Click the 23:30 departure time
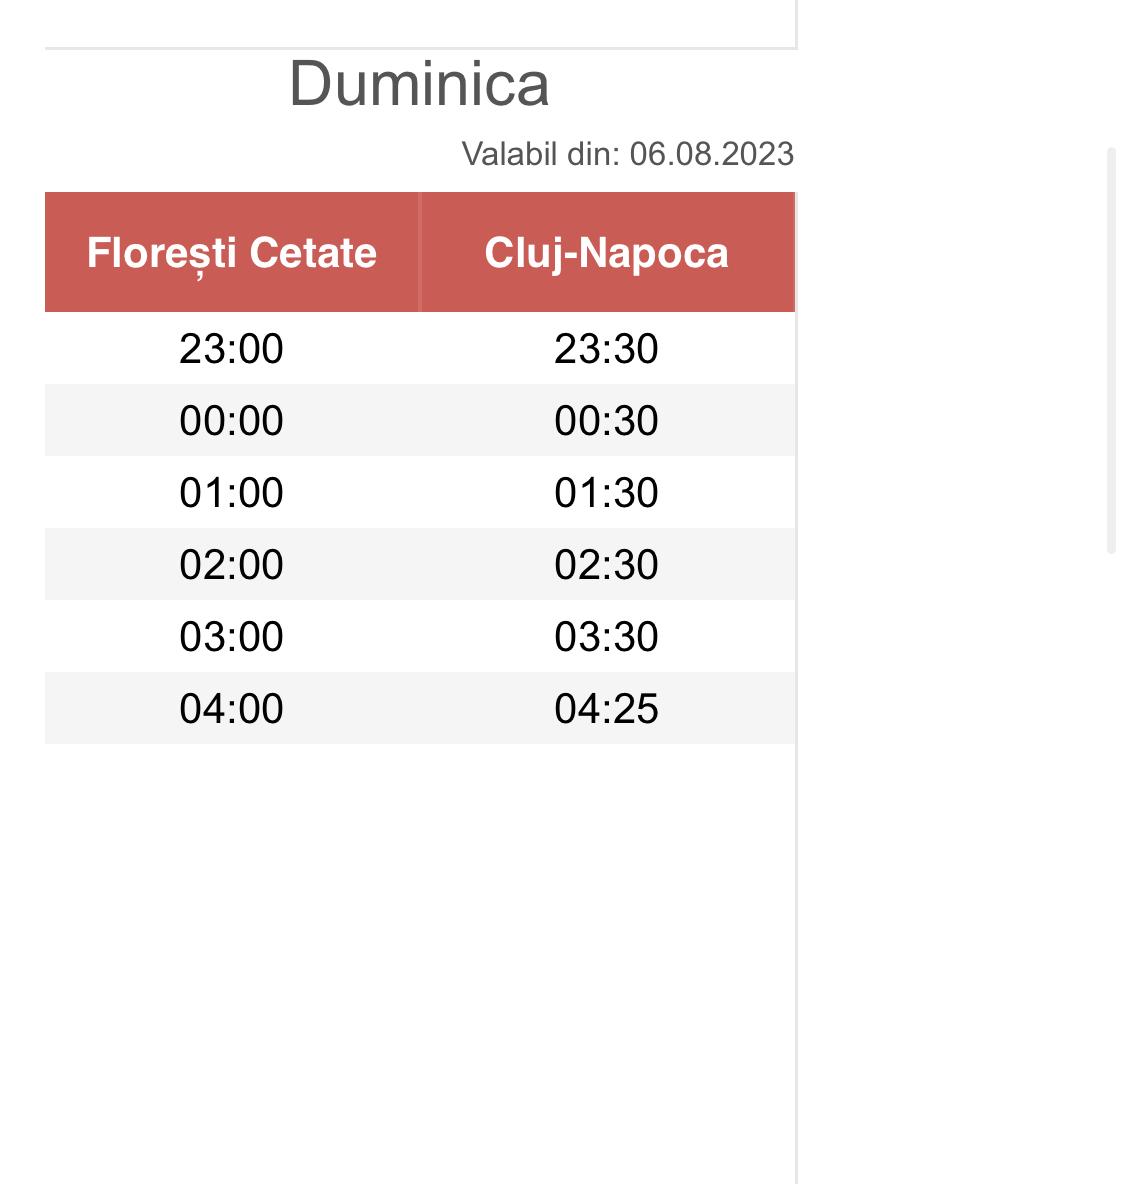Image resolution: width=1125 pixels, height=1184 pixels. [x=606, y=349]
